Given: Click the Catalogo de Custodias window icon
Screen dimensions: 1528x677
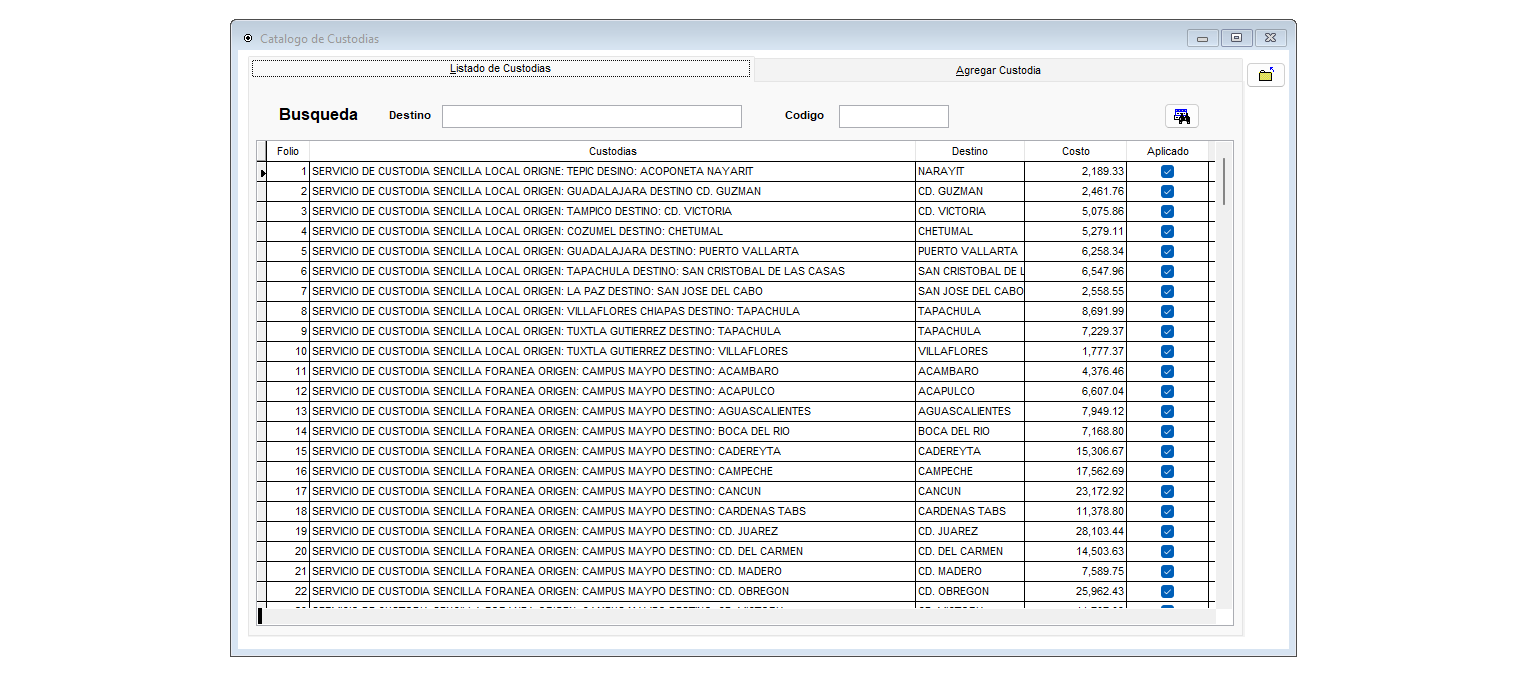Looking at the screenshot, I should coord(248,38).
